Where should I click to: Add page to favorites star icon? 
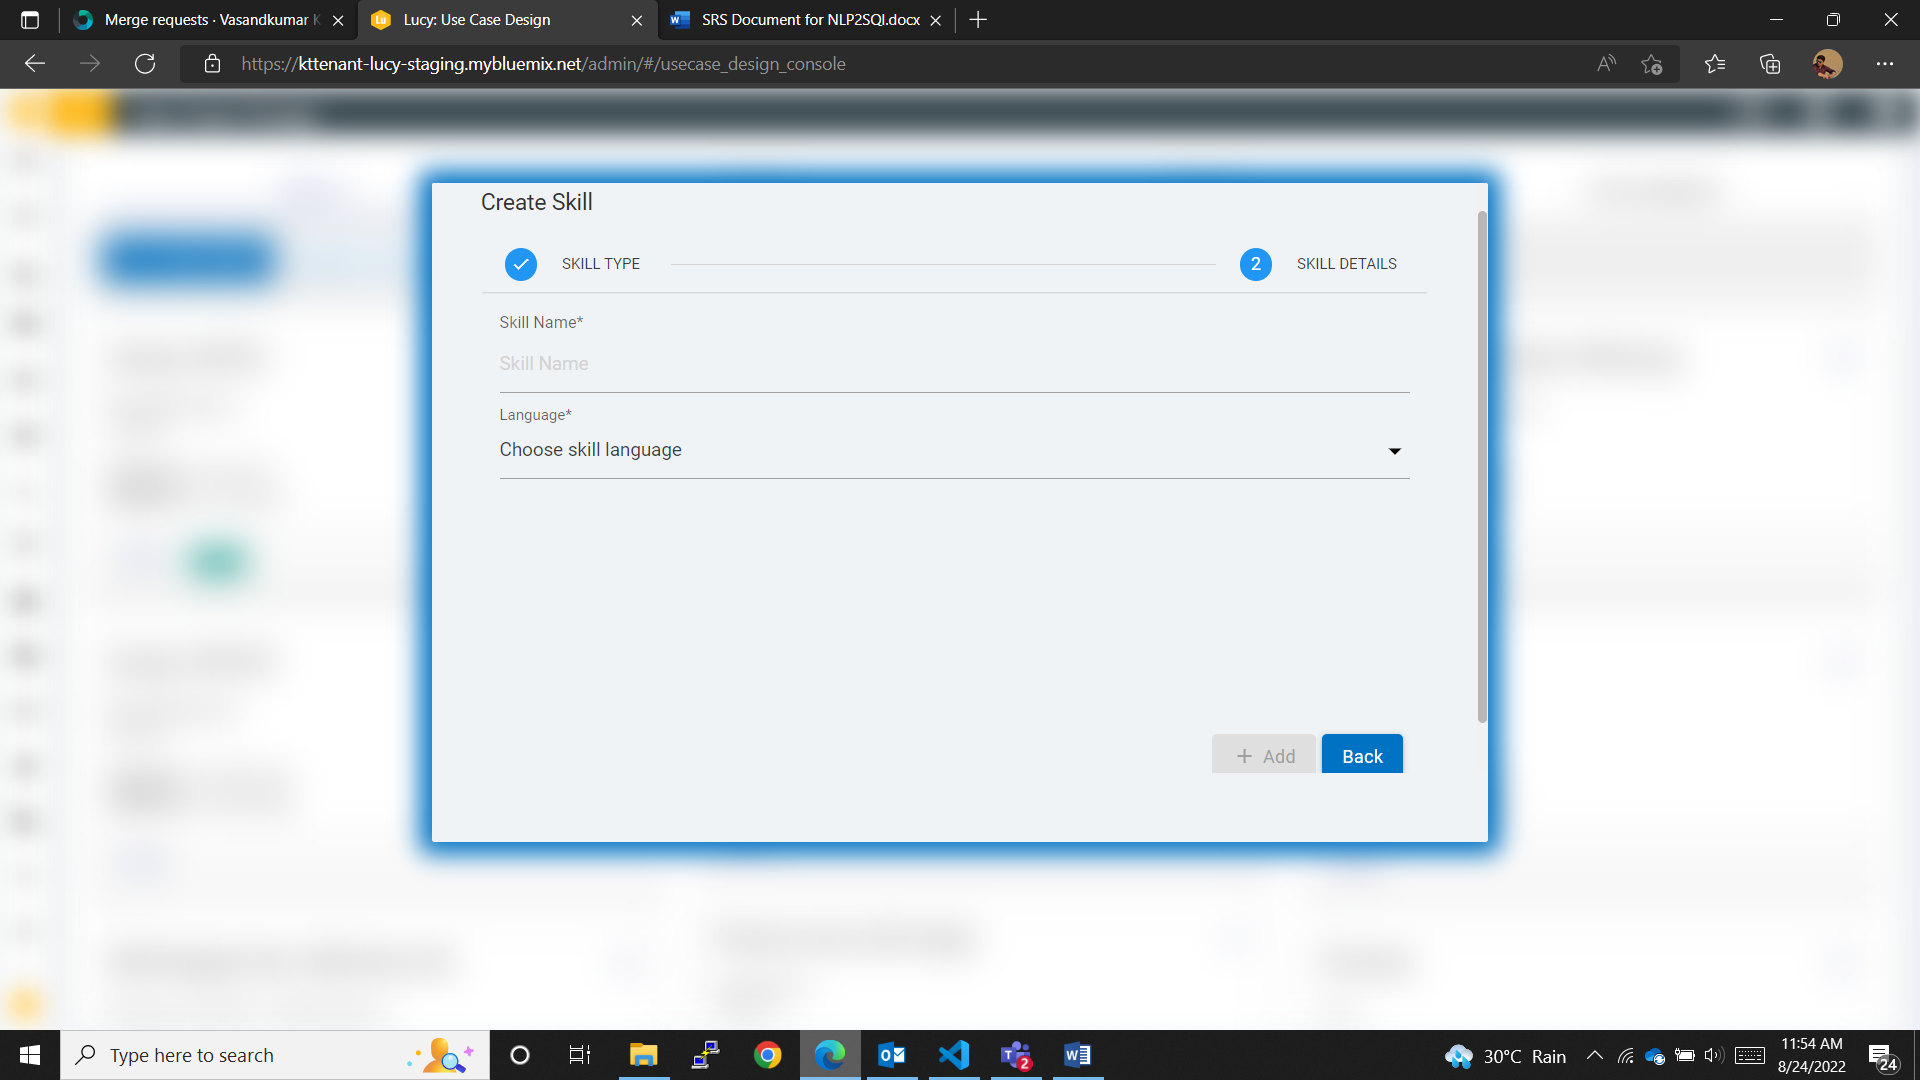1652,64
